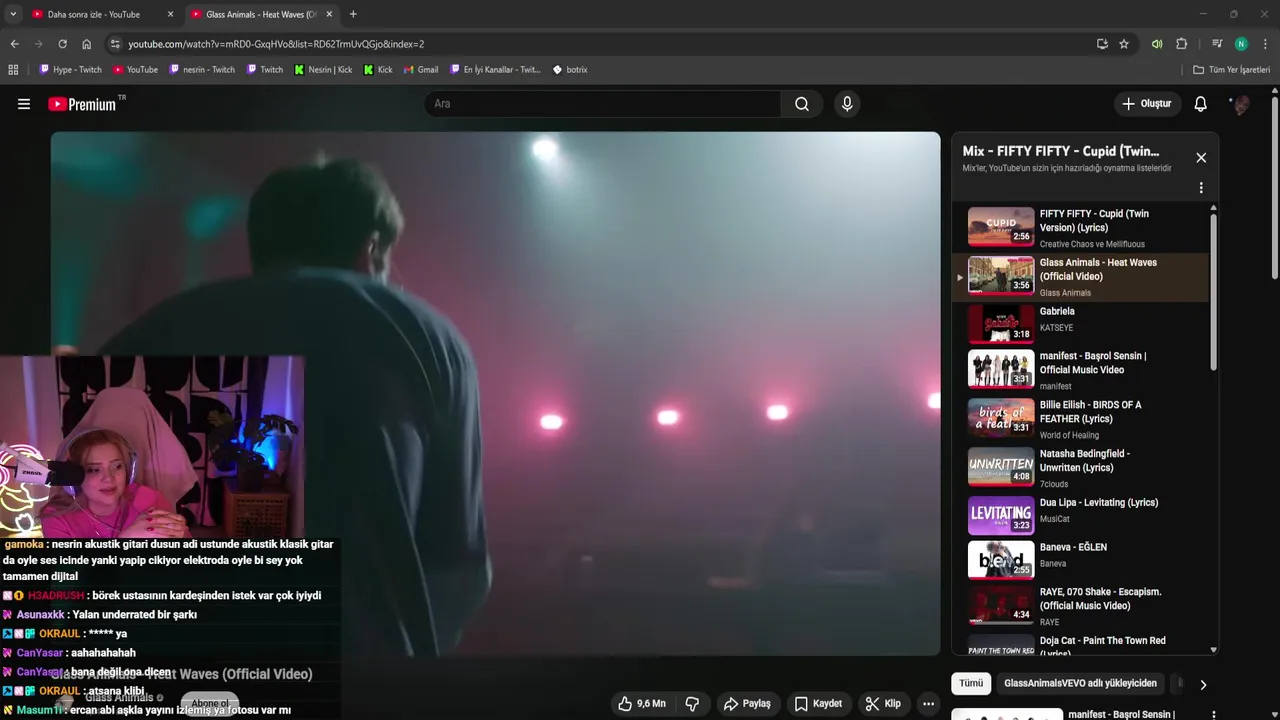The height and width of the screenshot is (720, 1280).
Task: Click the Oluştur create button
Action: (1146, 104)
